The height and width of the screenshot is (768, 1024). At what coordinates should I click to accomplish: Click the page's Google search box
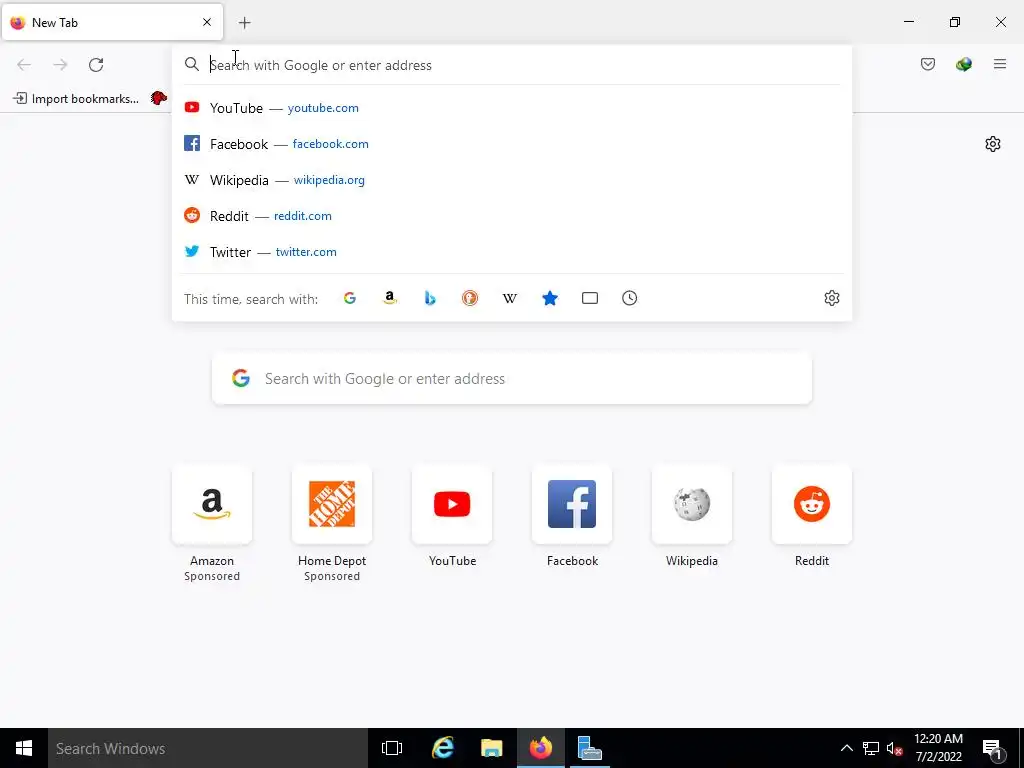click(511, 379)
